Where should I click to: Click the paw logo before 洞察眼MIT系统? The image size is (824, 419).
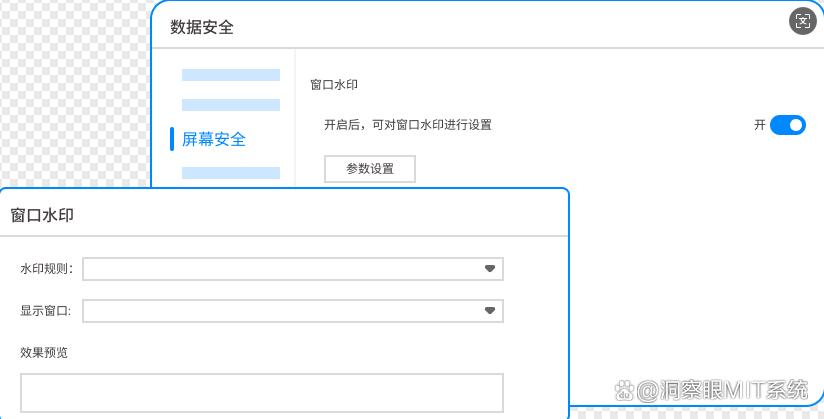point(623,390)
